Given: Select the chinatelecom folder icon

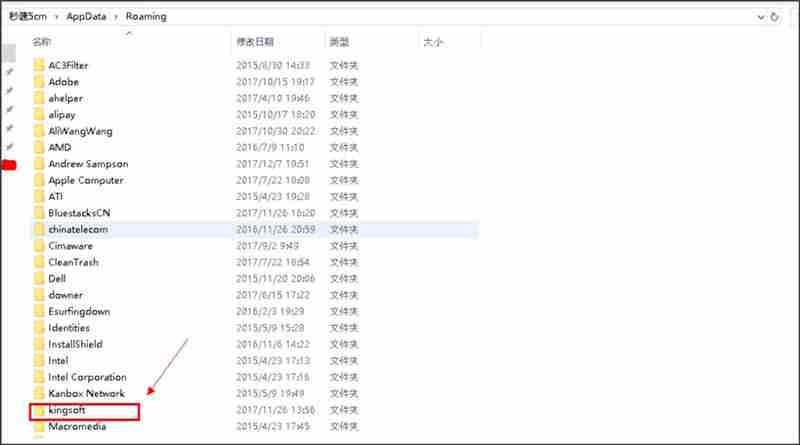Looking at the screenshot, I should [x=39, y=229].
